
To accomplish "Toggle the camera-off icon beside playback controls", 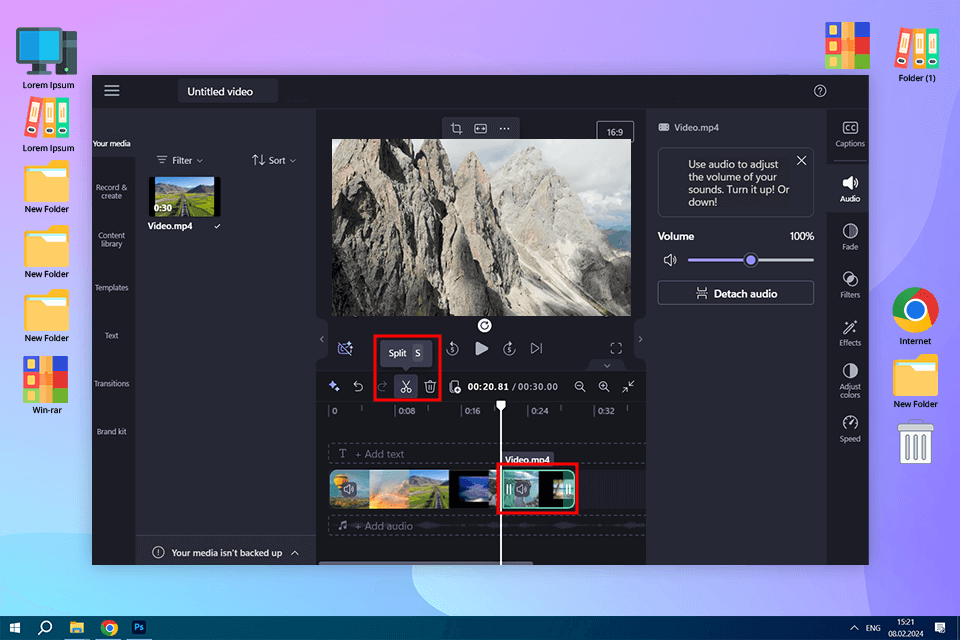I will pyautogui.click(x=345, y=348).
